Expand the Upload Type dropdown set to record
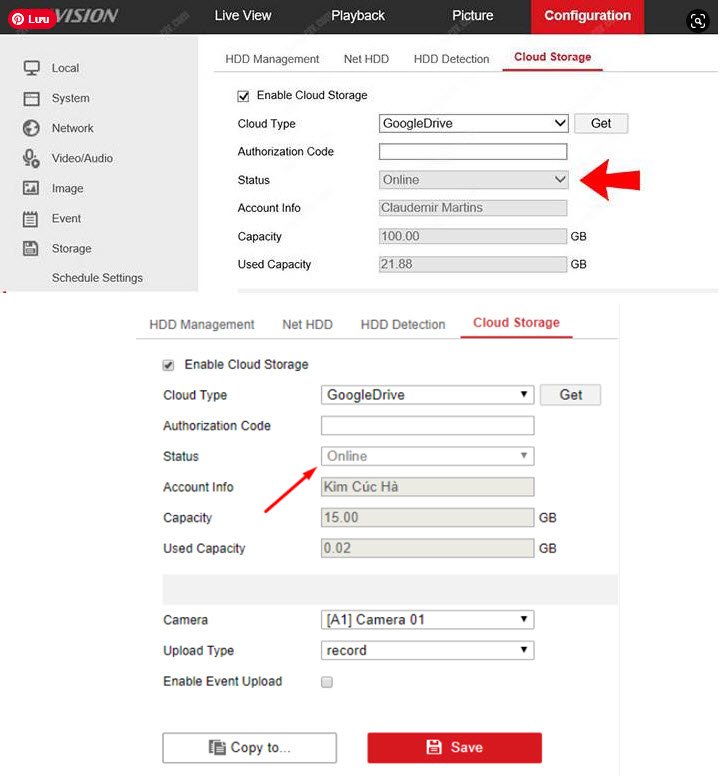This screenshot has height=777, width=727. click(427, 651)
